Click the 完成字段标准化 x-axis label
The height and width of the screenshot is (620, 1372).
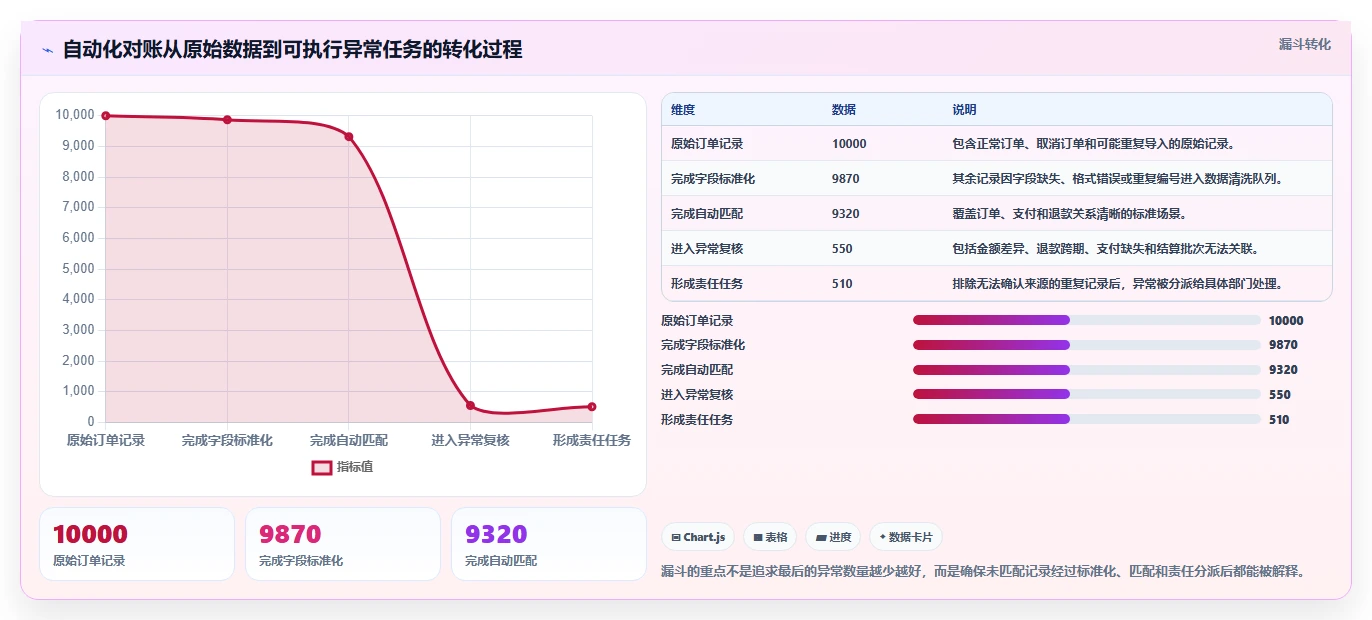227,440
